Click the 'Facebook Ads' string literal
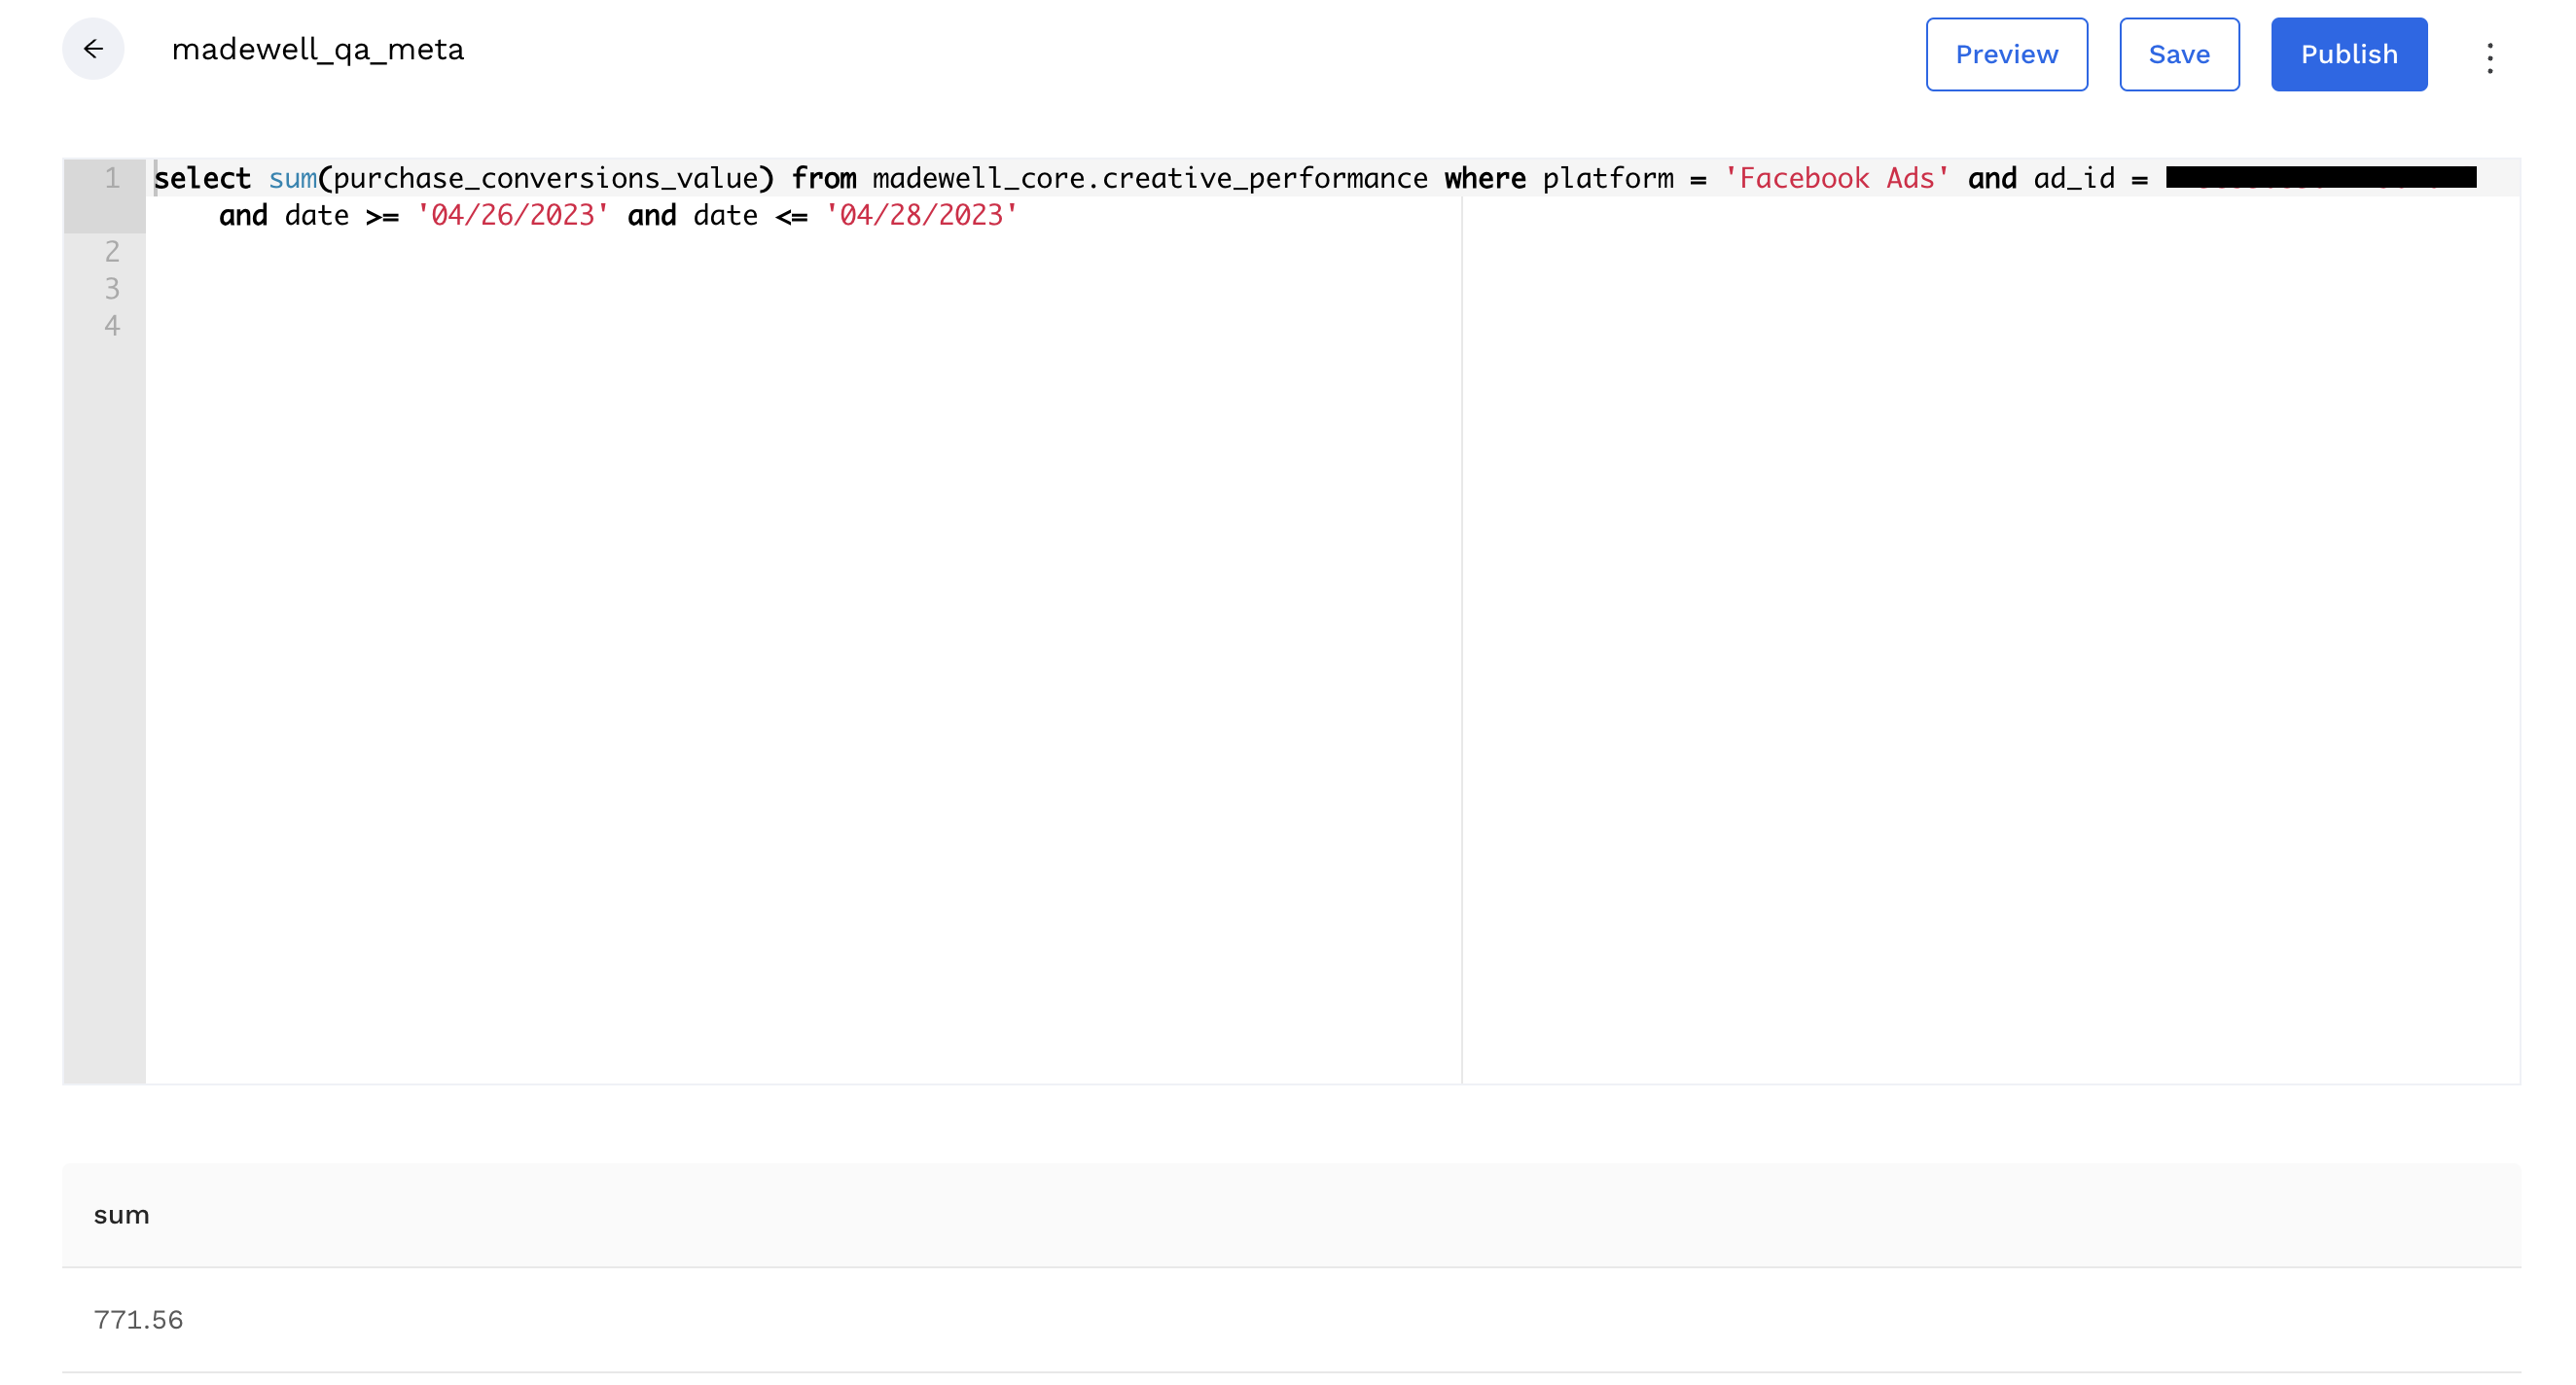Viewport: 2576px width, 1385px height. coord(1835,178)
